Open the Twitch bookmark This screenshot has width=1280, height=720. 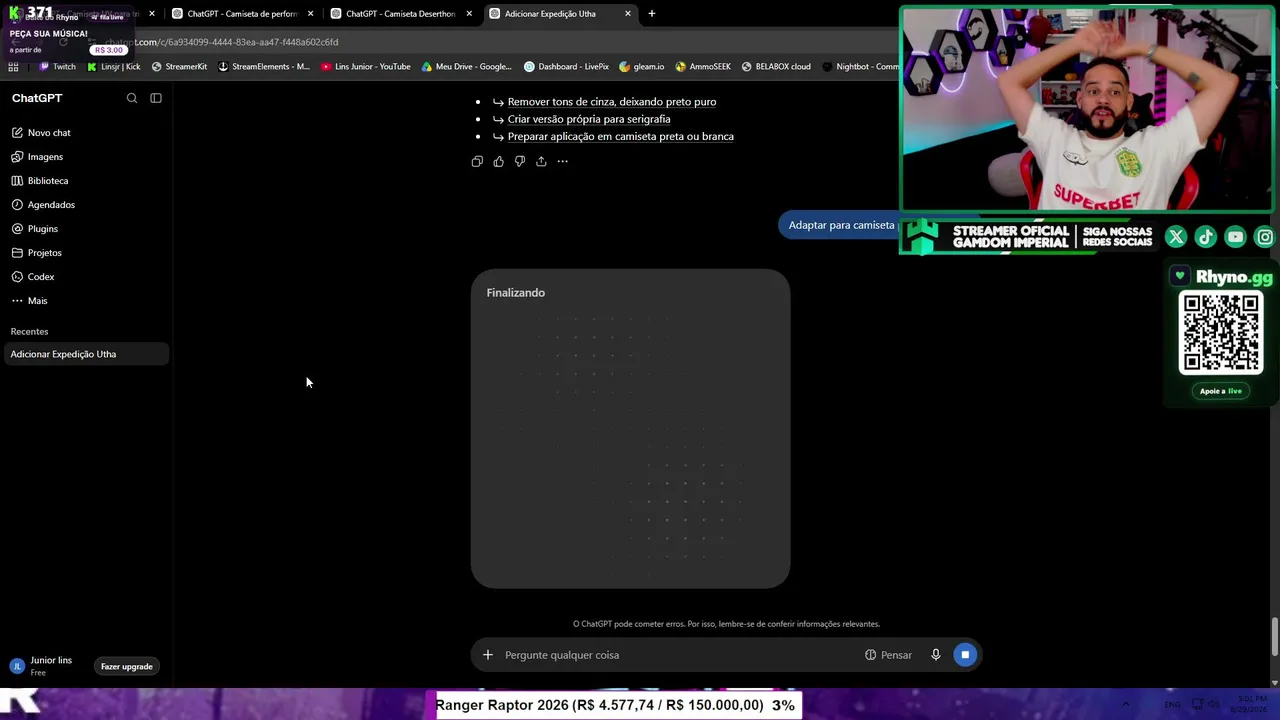pyautogui.click(x=57, y=67)
